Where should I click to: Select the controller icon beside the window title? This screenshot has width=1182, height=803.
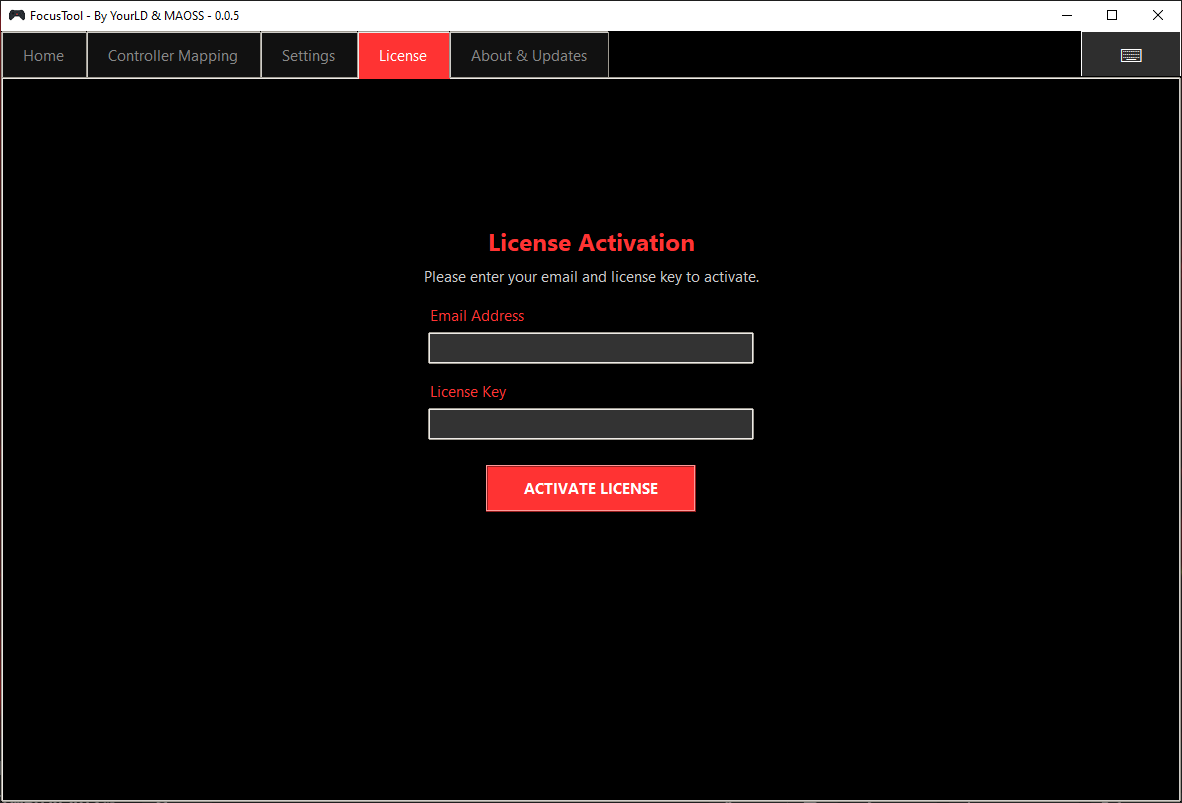16,15
